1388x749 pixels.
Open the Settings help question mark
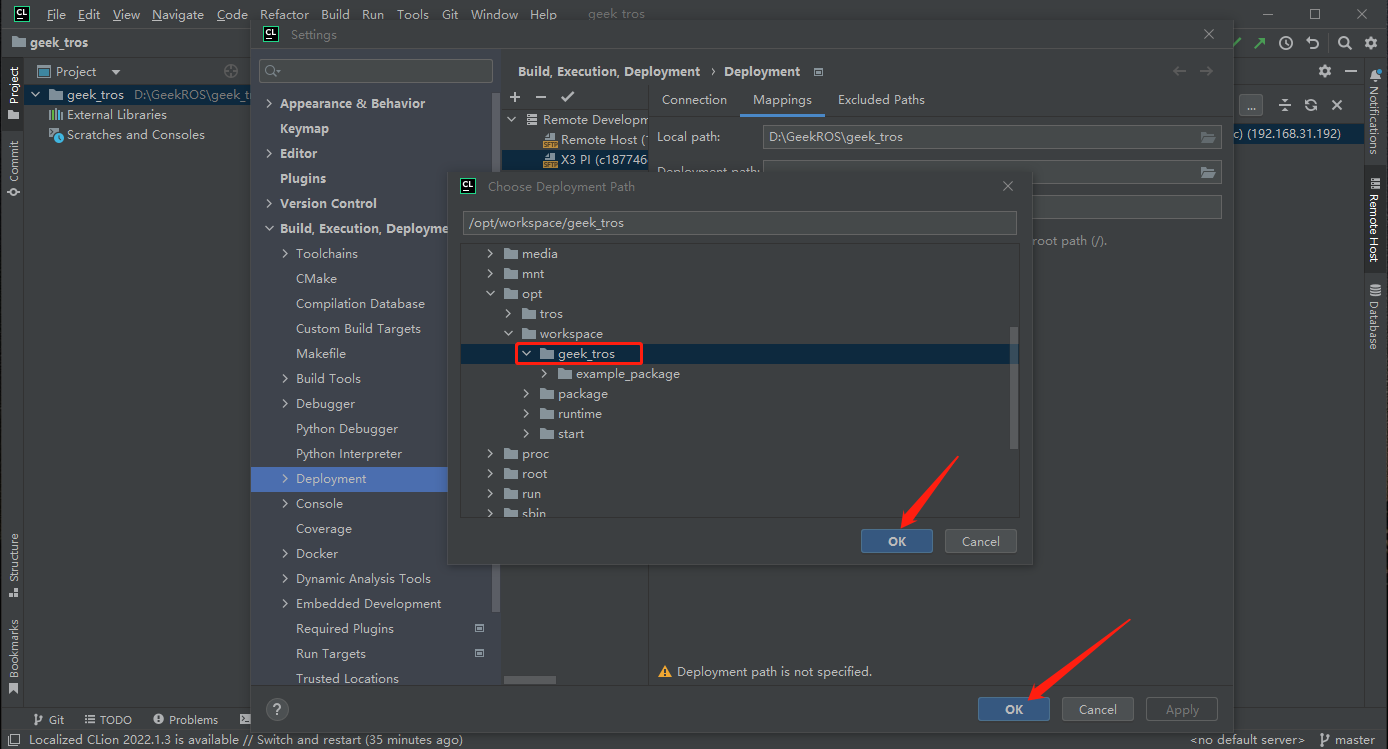click(278, 709)
